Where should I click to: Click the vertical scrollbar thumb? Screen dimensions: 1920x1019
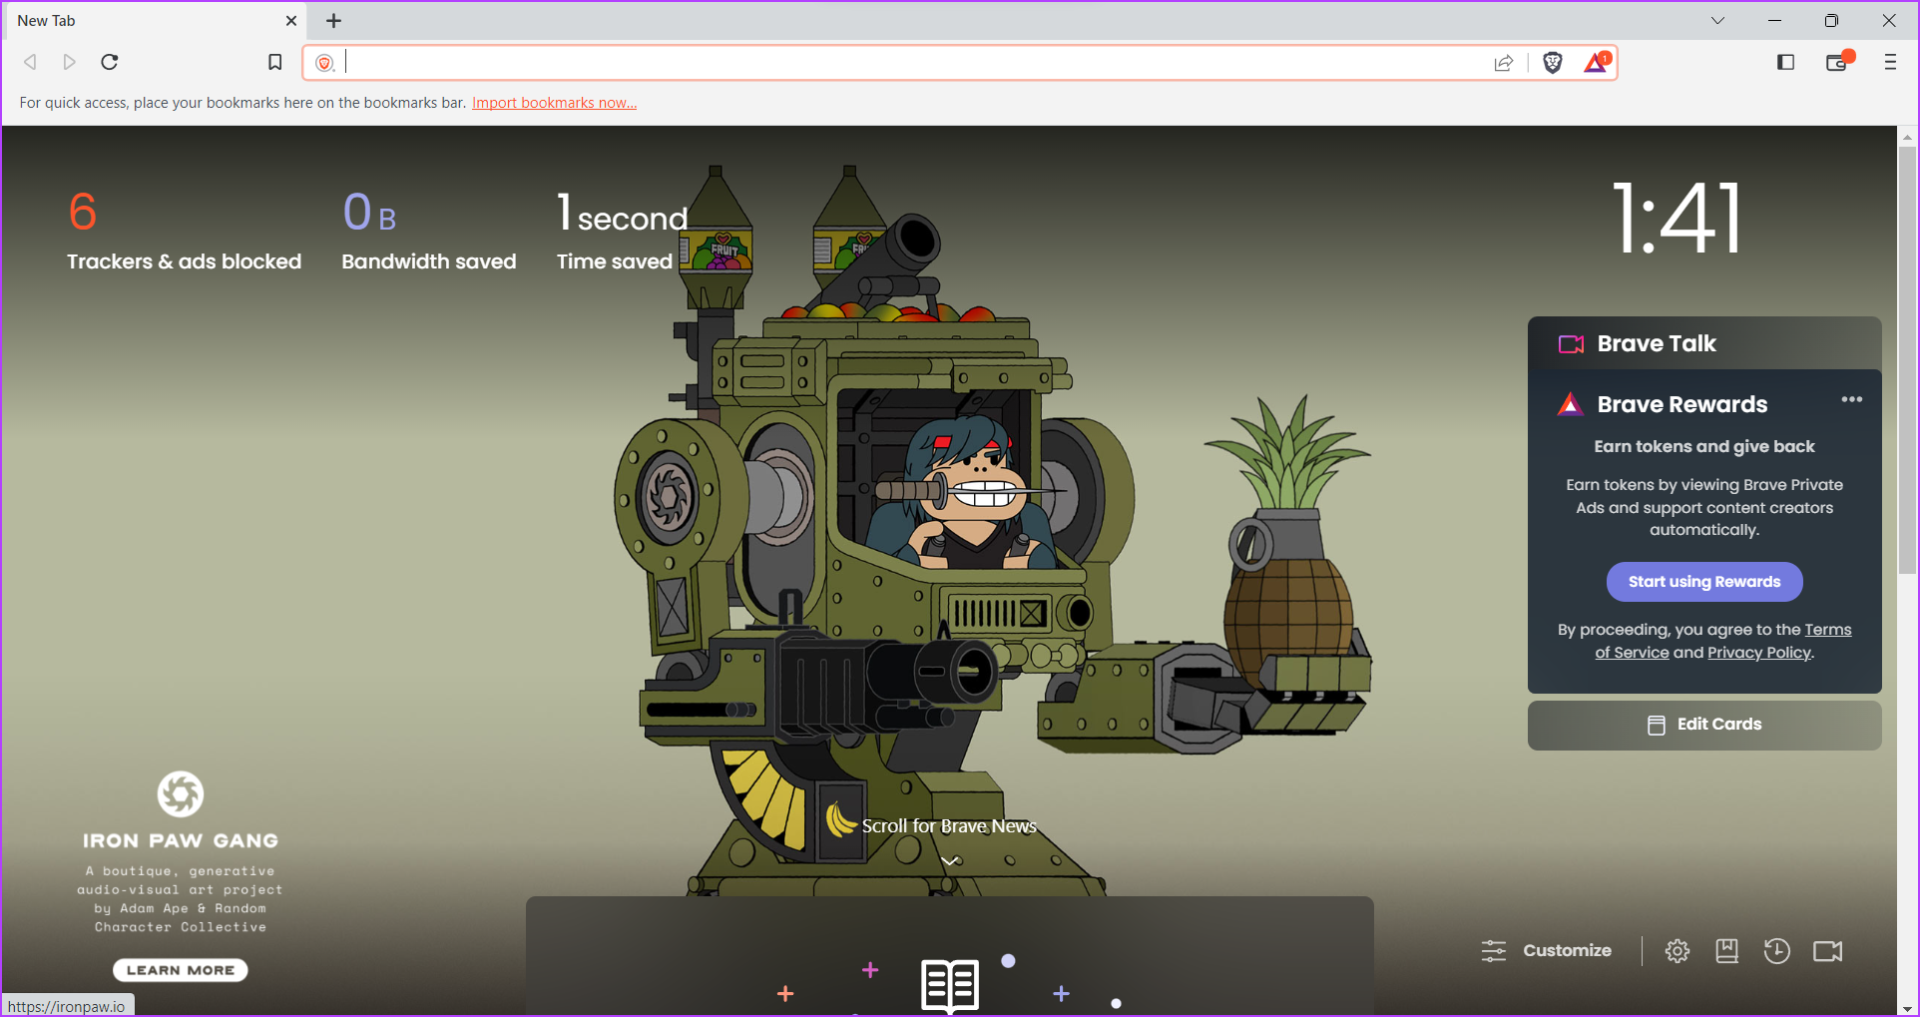pyautogui.click(x=1908, y=360)
